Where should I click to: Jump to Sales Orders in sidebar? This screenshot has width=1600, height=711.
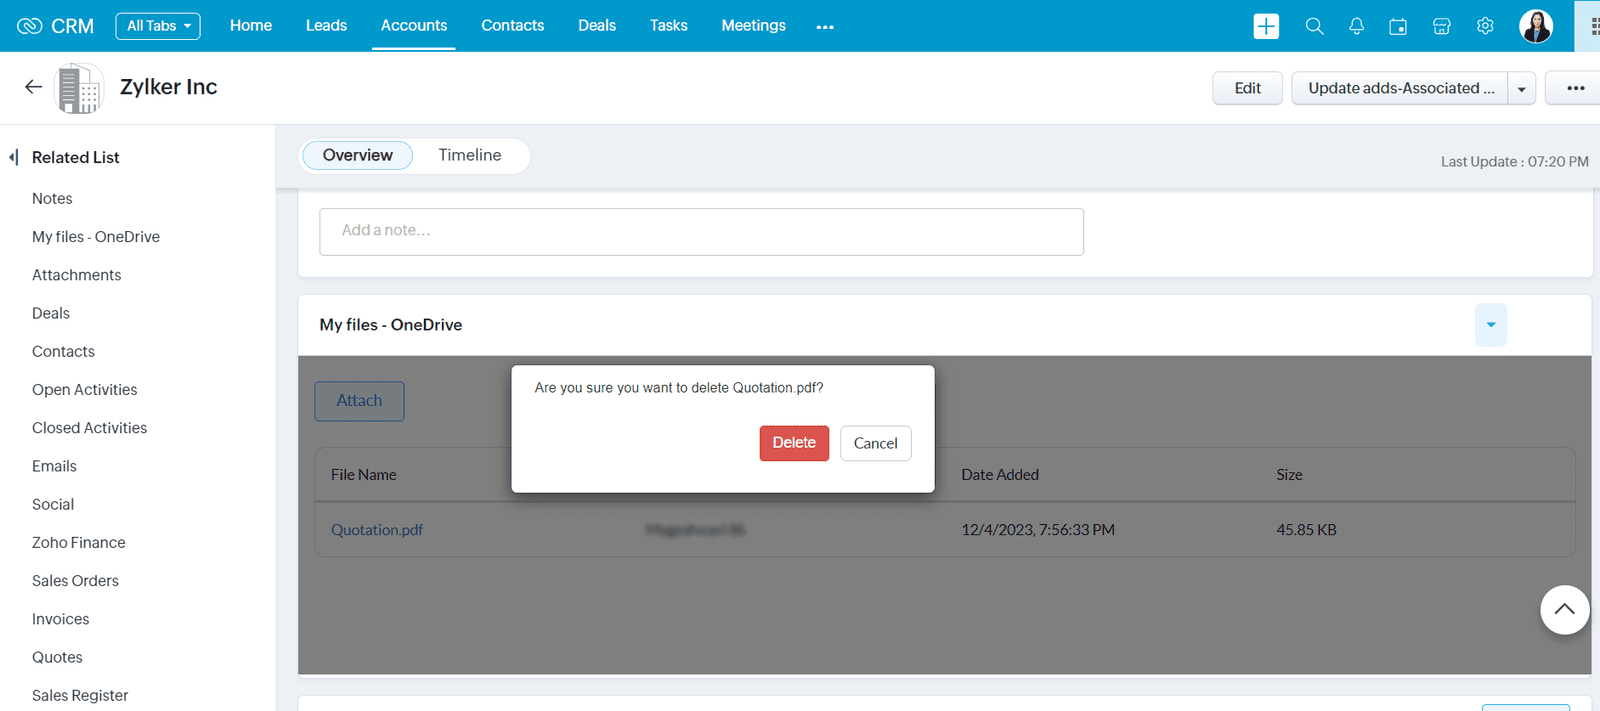[x=75, y=581]
